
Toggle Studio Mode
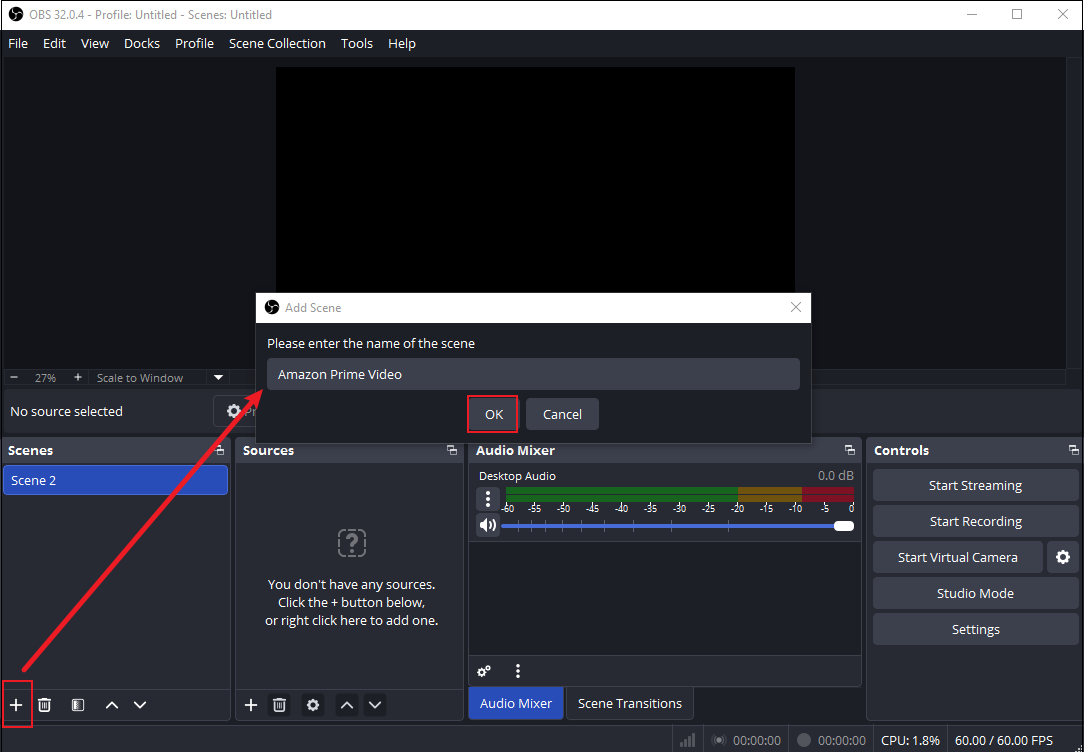coord(975,592)
